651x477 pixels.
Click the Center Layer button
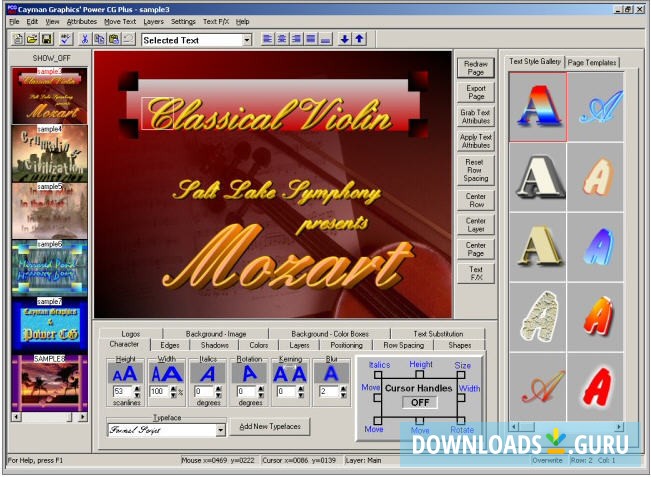pos(476,225)
